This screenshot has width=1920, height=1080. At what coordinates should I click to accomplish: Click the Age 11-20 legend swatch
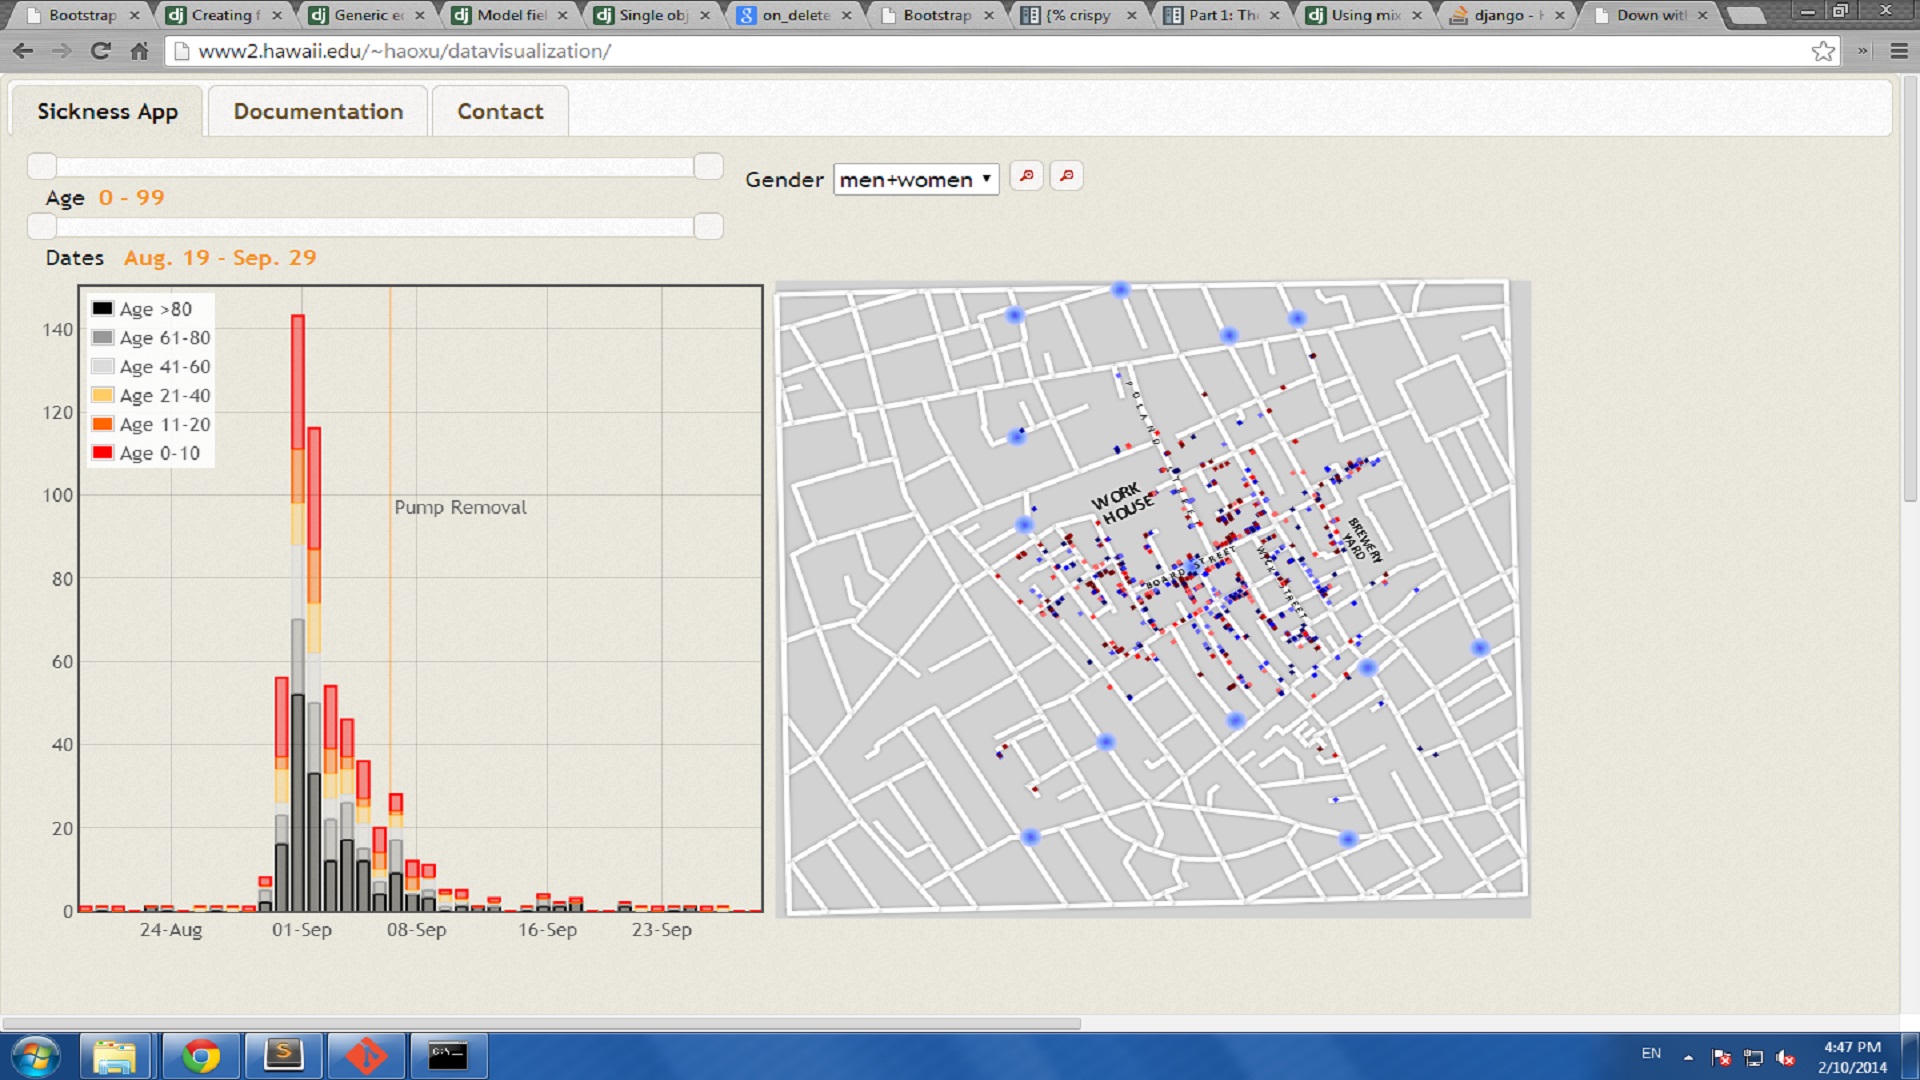[x=103, y=424]
